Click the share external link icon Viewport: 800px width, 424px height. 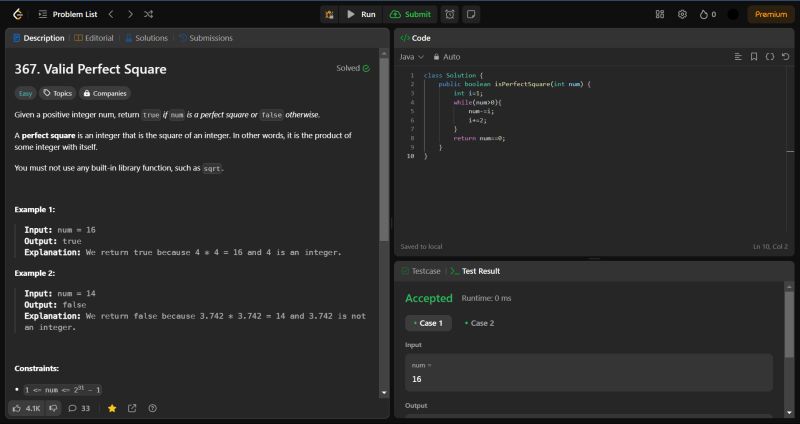click(132, 408)
